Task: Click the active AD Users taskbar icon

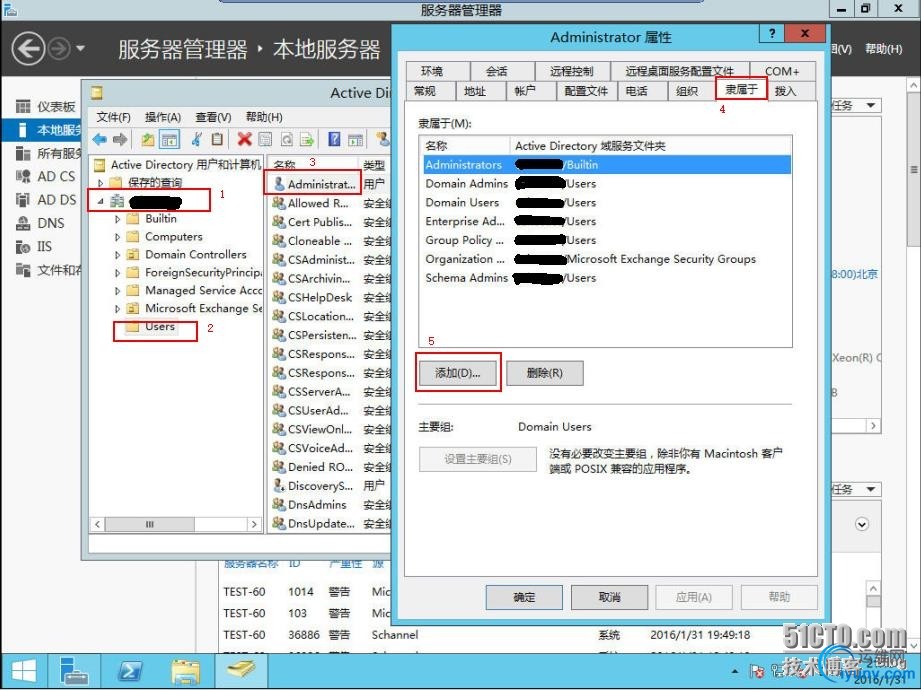Action: pyautogui.click(x=241, y=671)
